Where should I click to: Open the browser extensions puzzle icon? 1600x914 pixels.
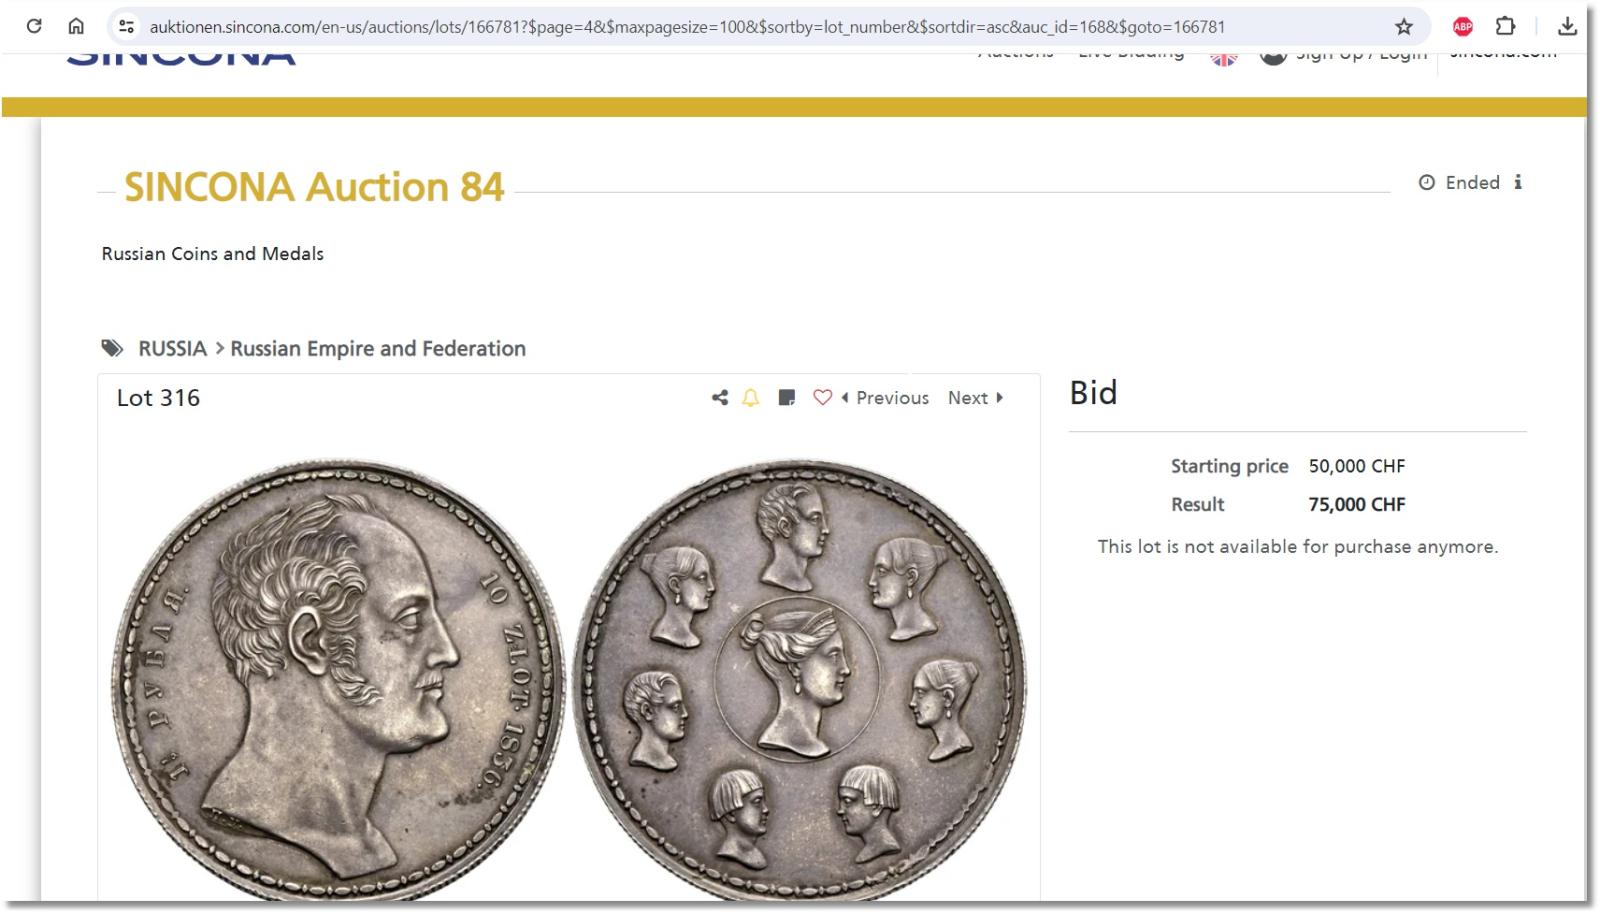pyautogui.click(x=1505, y=27)
